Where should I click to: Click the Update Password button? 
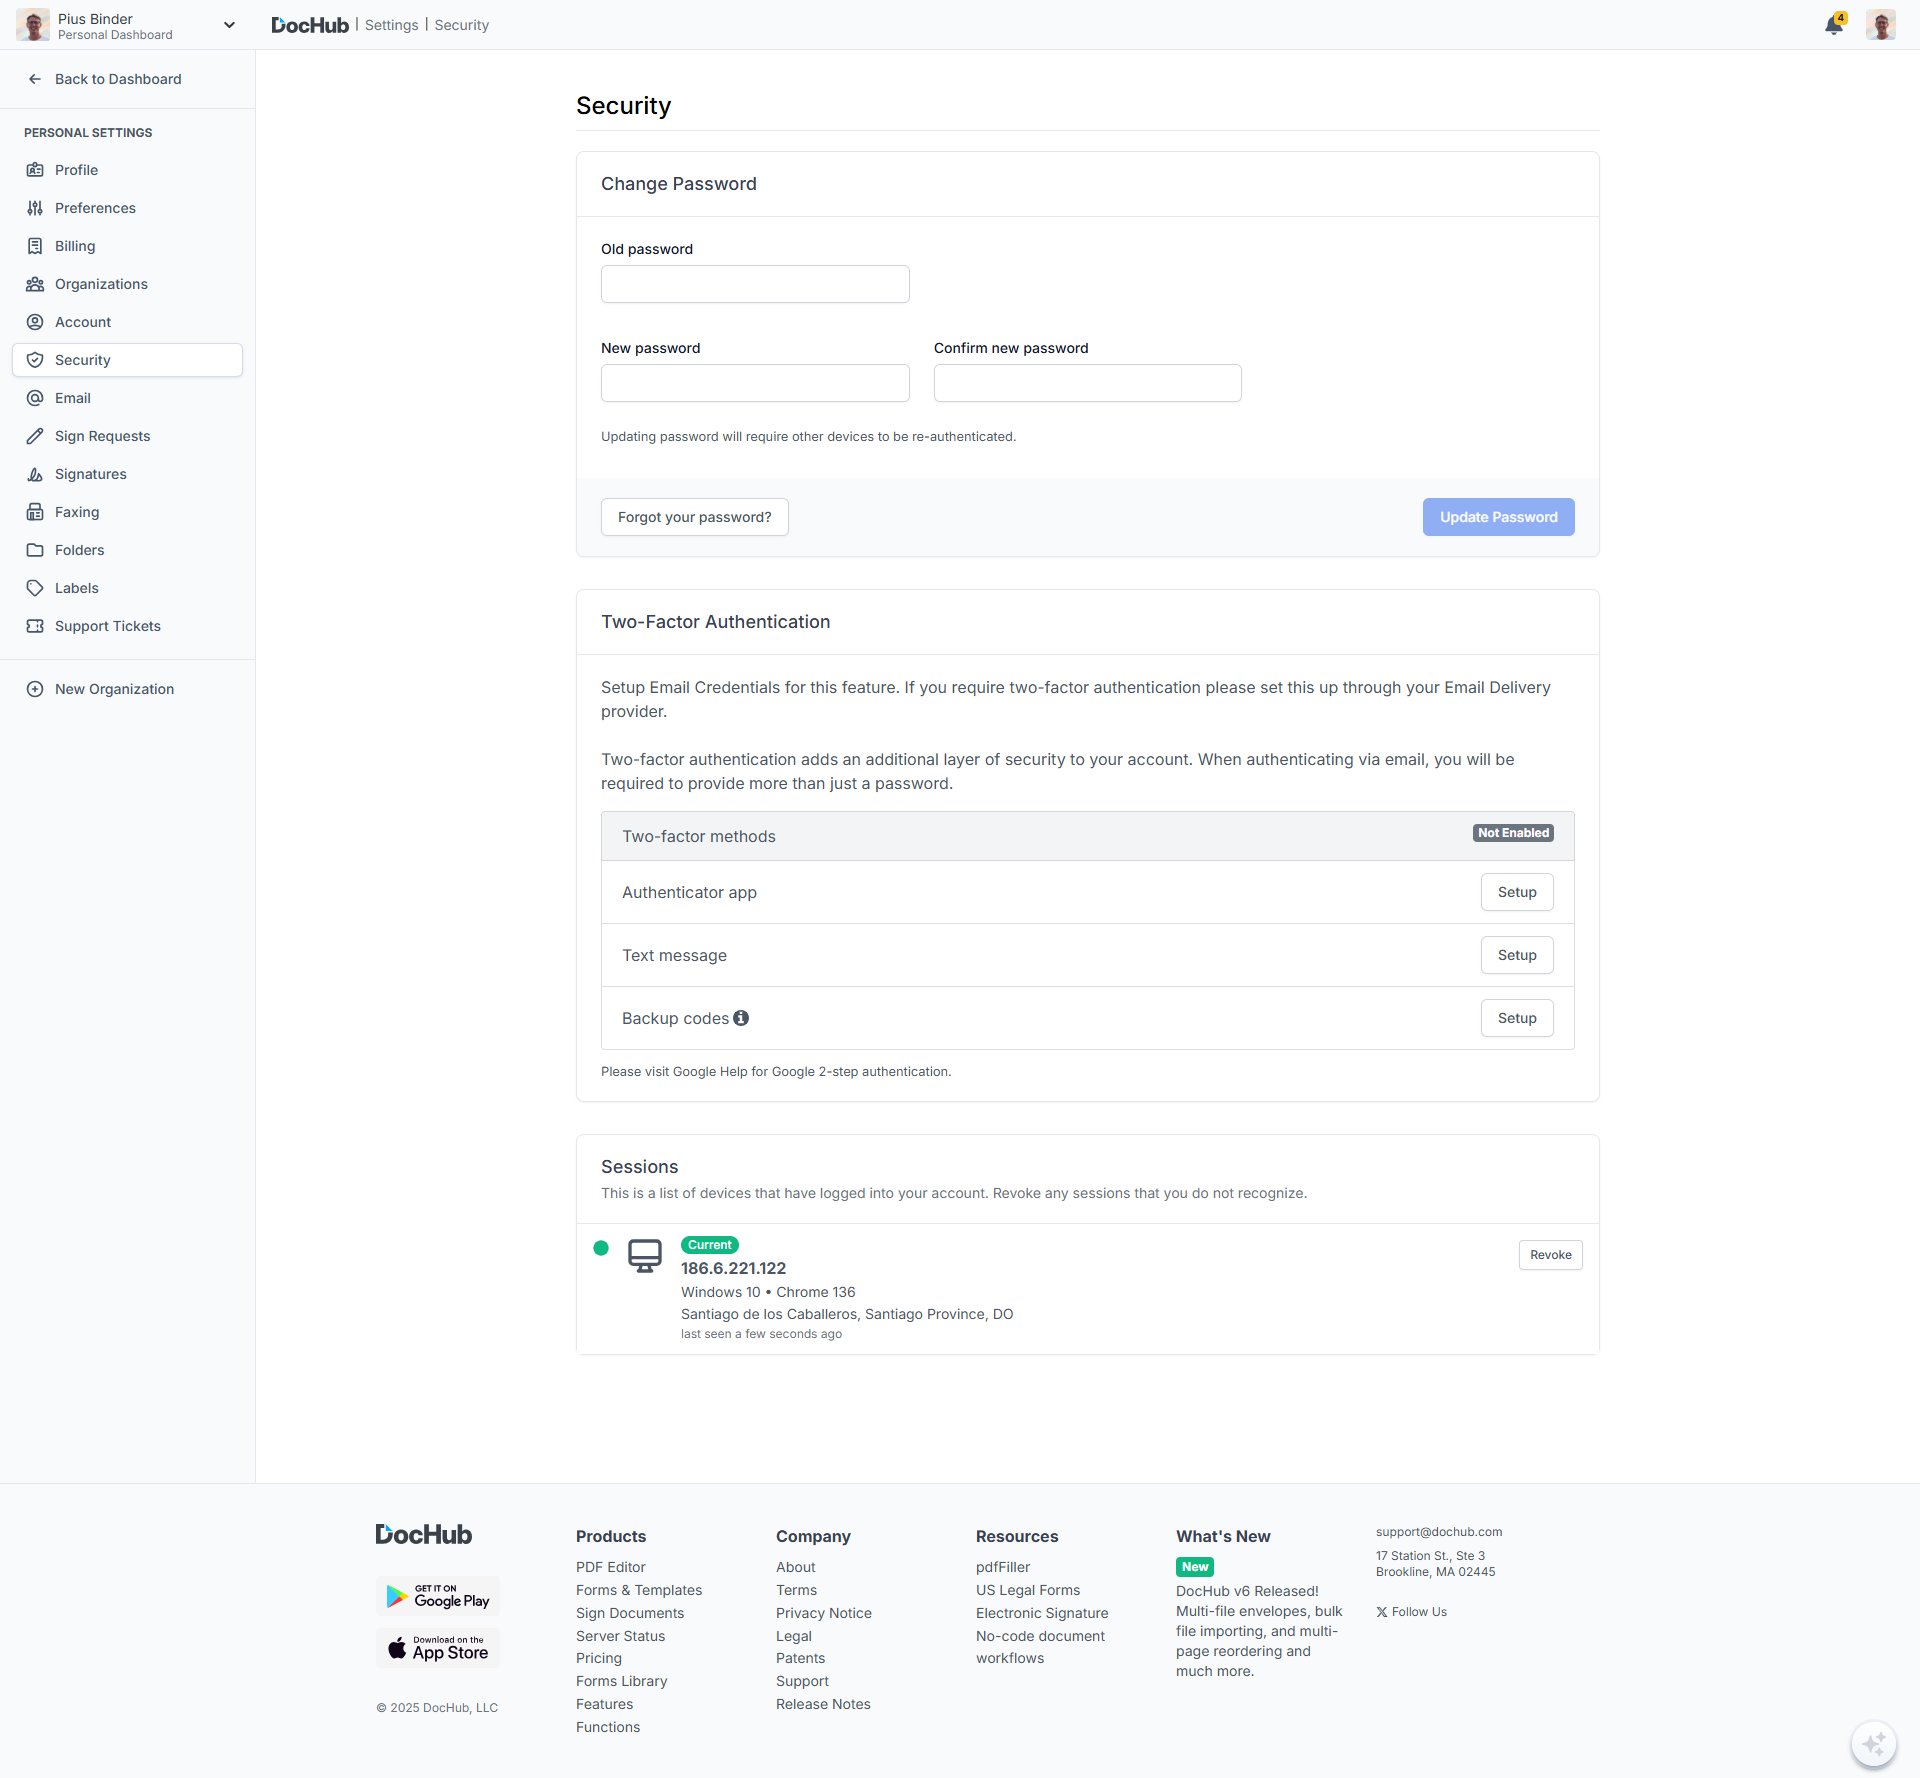click(x=1498, y=517)
